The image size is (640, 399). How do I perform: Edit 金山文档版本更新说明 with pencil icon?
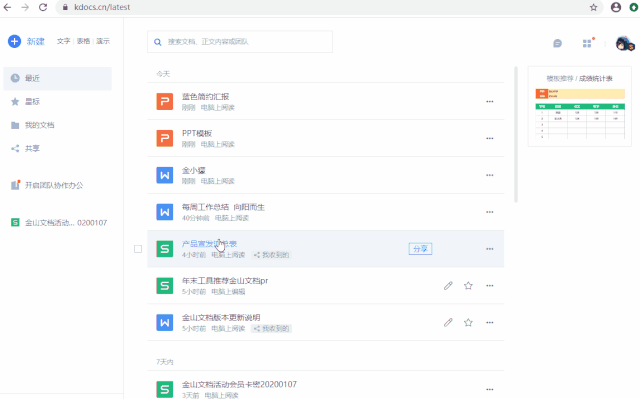point(448,322)
